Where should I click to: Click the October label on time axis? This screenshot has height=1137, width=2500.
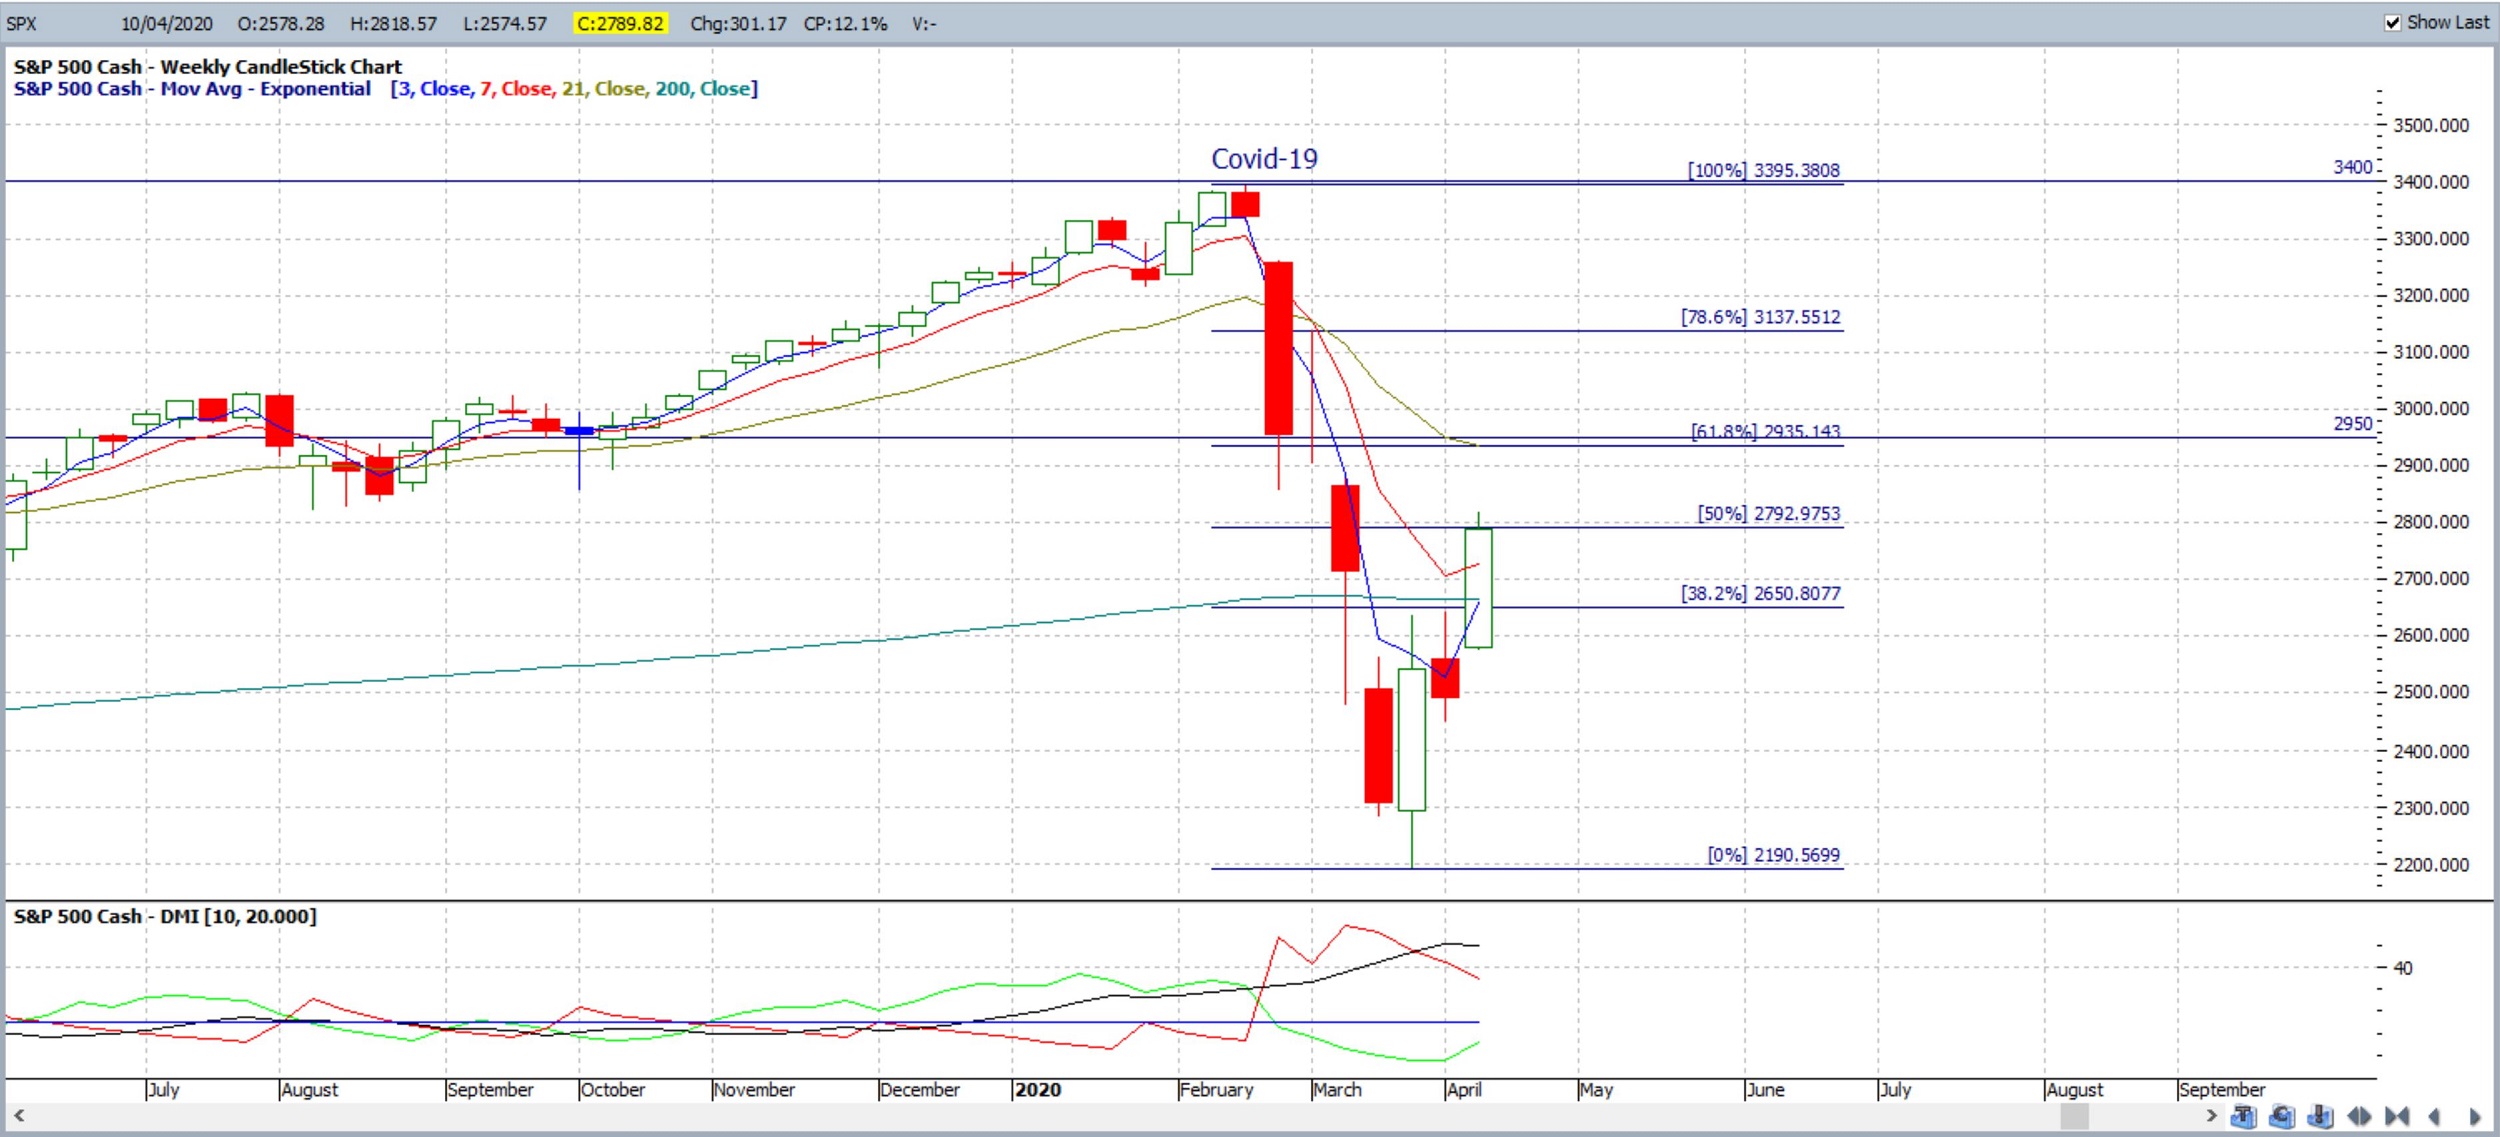click(613, 1089)
